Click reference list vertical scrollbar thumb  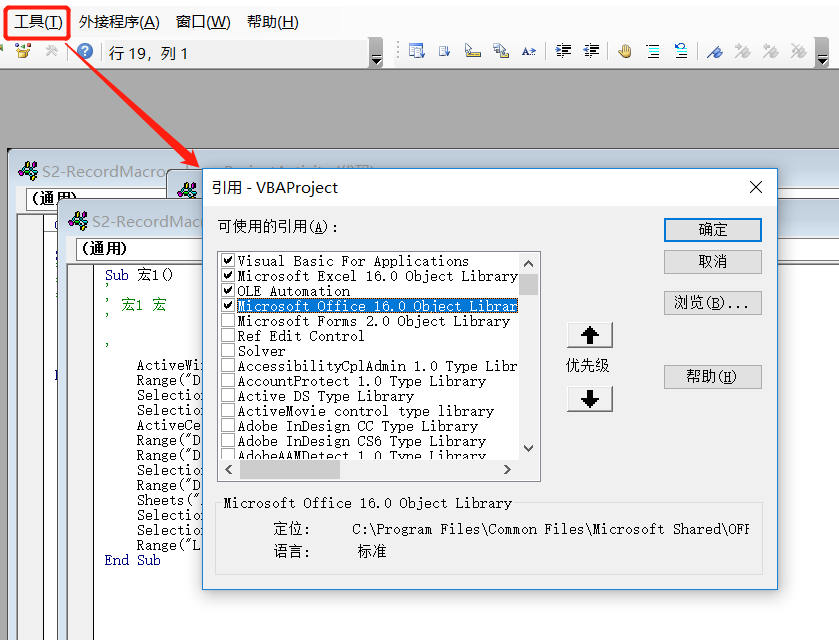pyautogui.click(x=528, y=284)
